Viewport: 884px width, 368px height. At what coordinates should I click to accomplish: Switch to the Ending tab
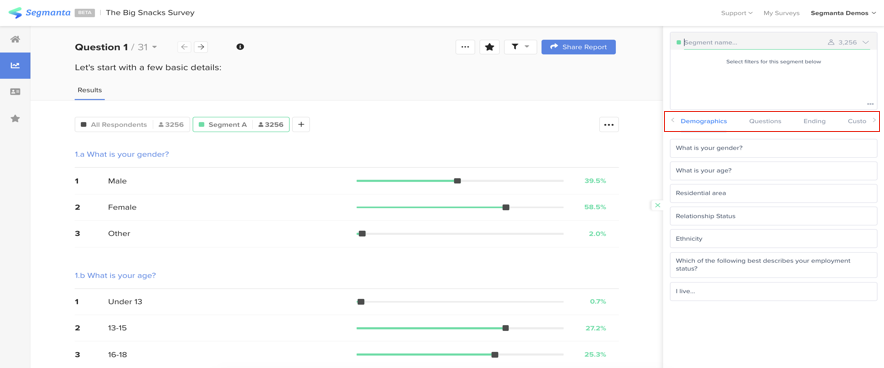815,121
